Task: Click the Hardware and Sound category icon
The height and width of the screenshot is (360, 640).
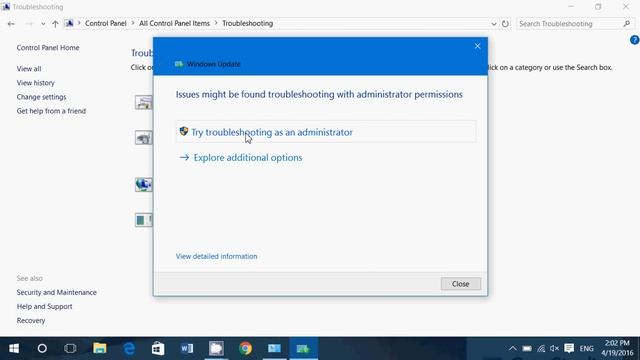Action: pyautogui.click(x=144, y=138)
